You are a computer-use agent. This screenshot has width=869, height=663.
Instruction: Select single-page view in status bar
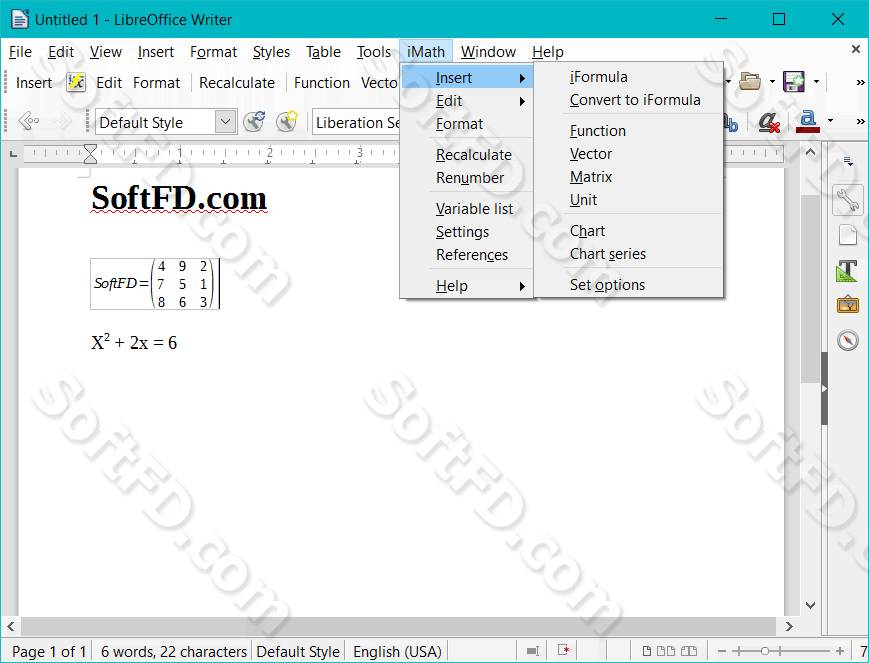(646, 651)
